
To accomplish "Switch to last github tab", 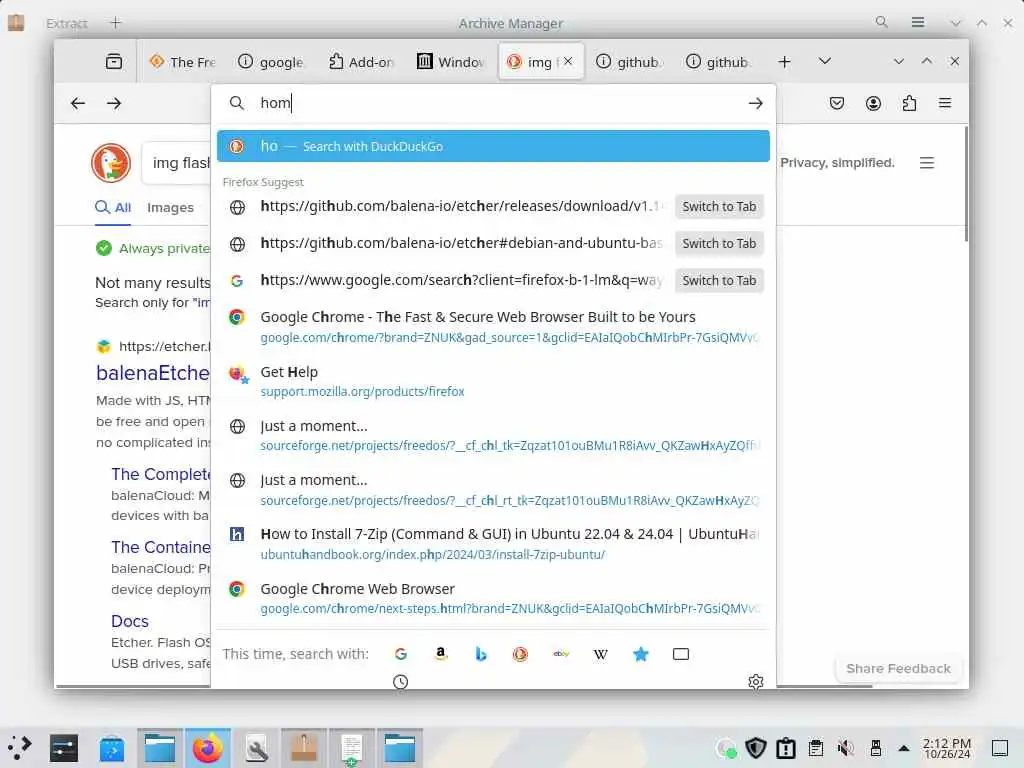I will point(718,61).
